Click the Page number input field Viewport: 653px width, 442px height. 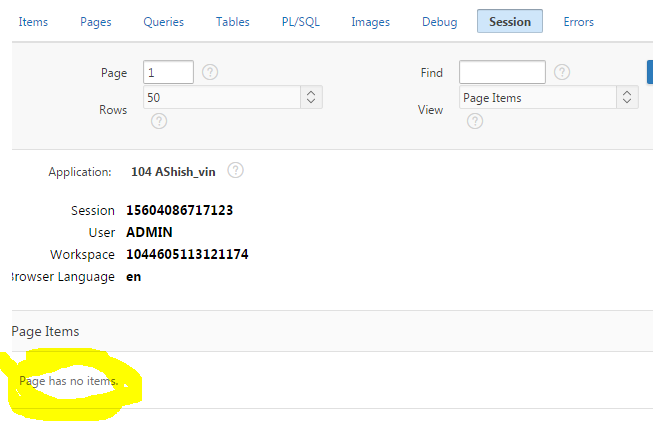[x=168, y=72]
